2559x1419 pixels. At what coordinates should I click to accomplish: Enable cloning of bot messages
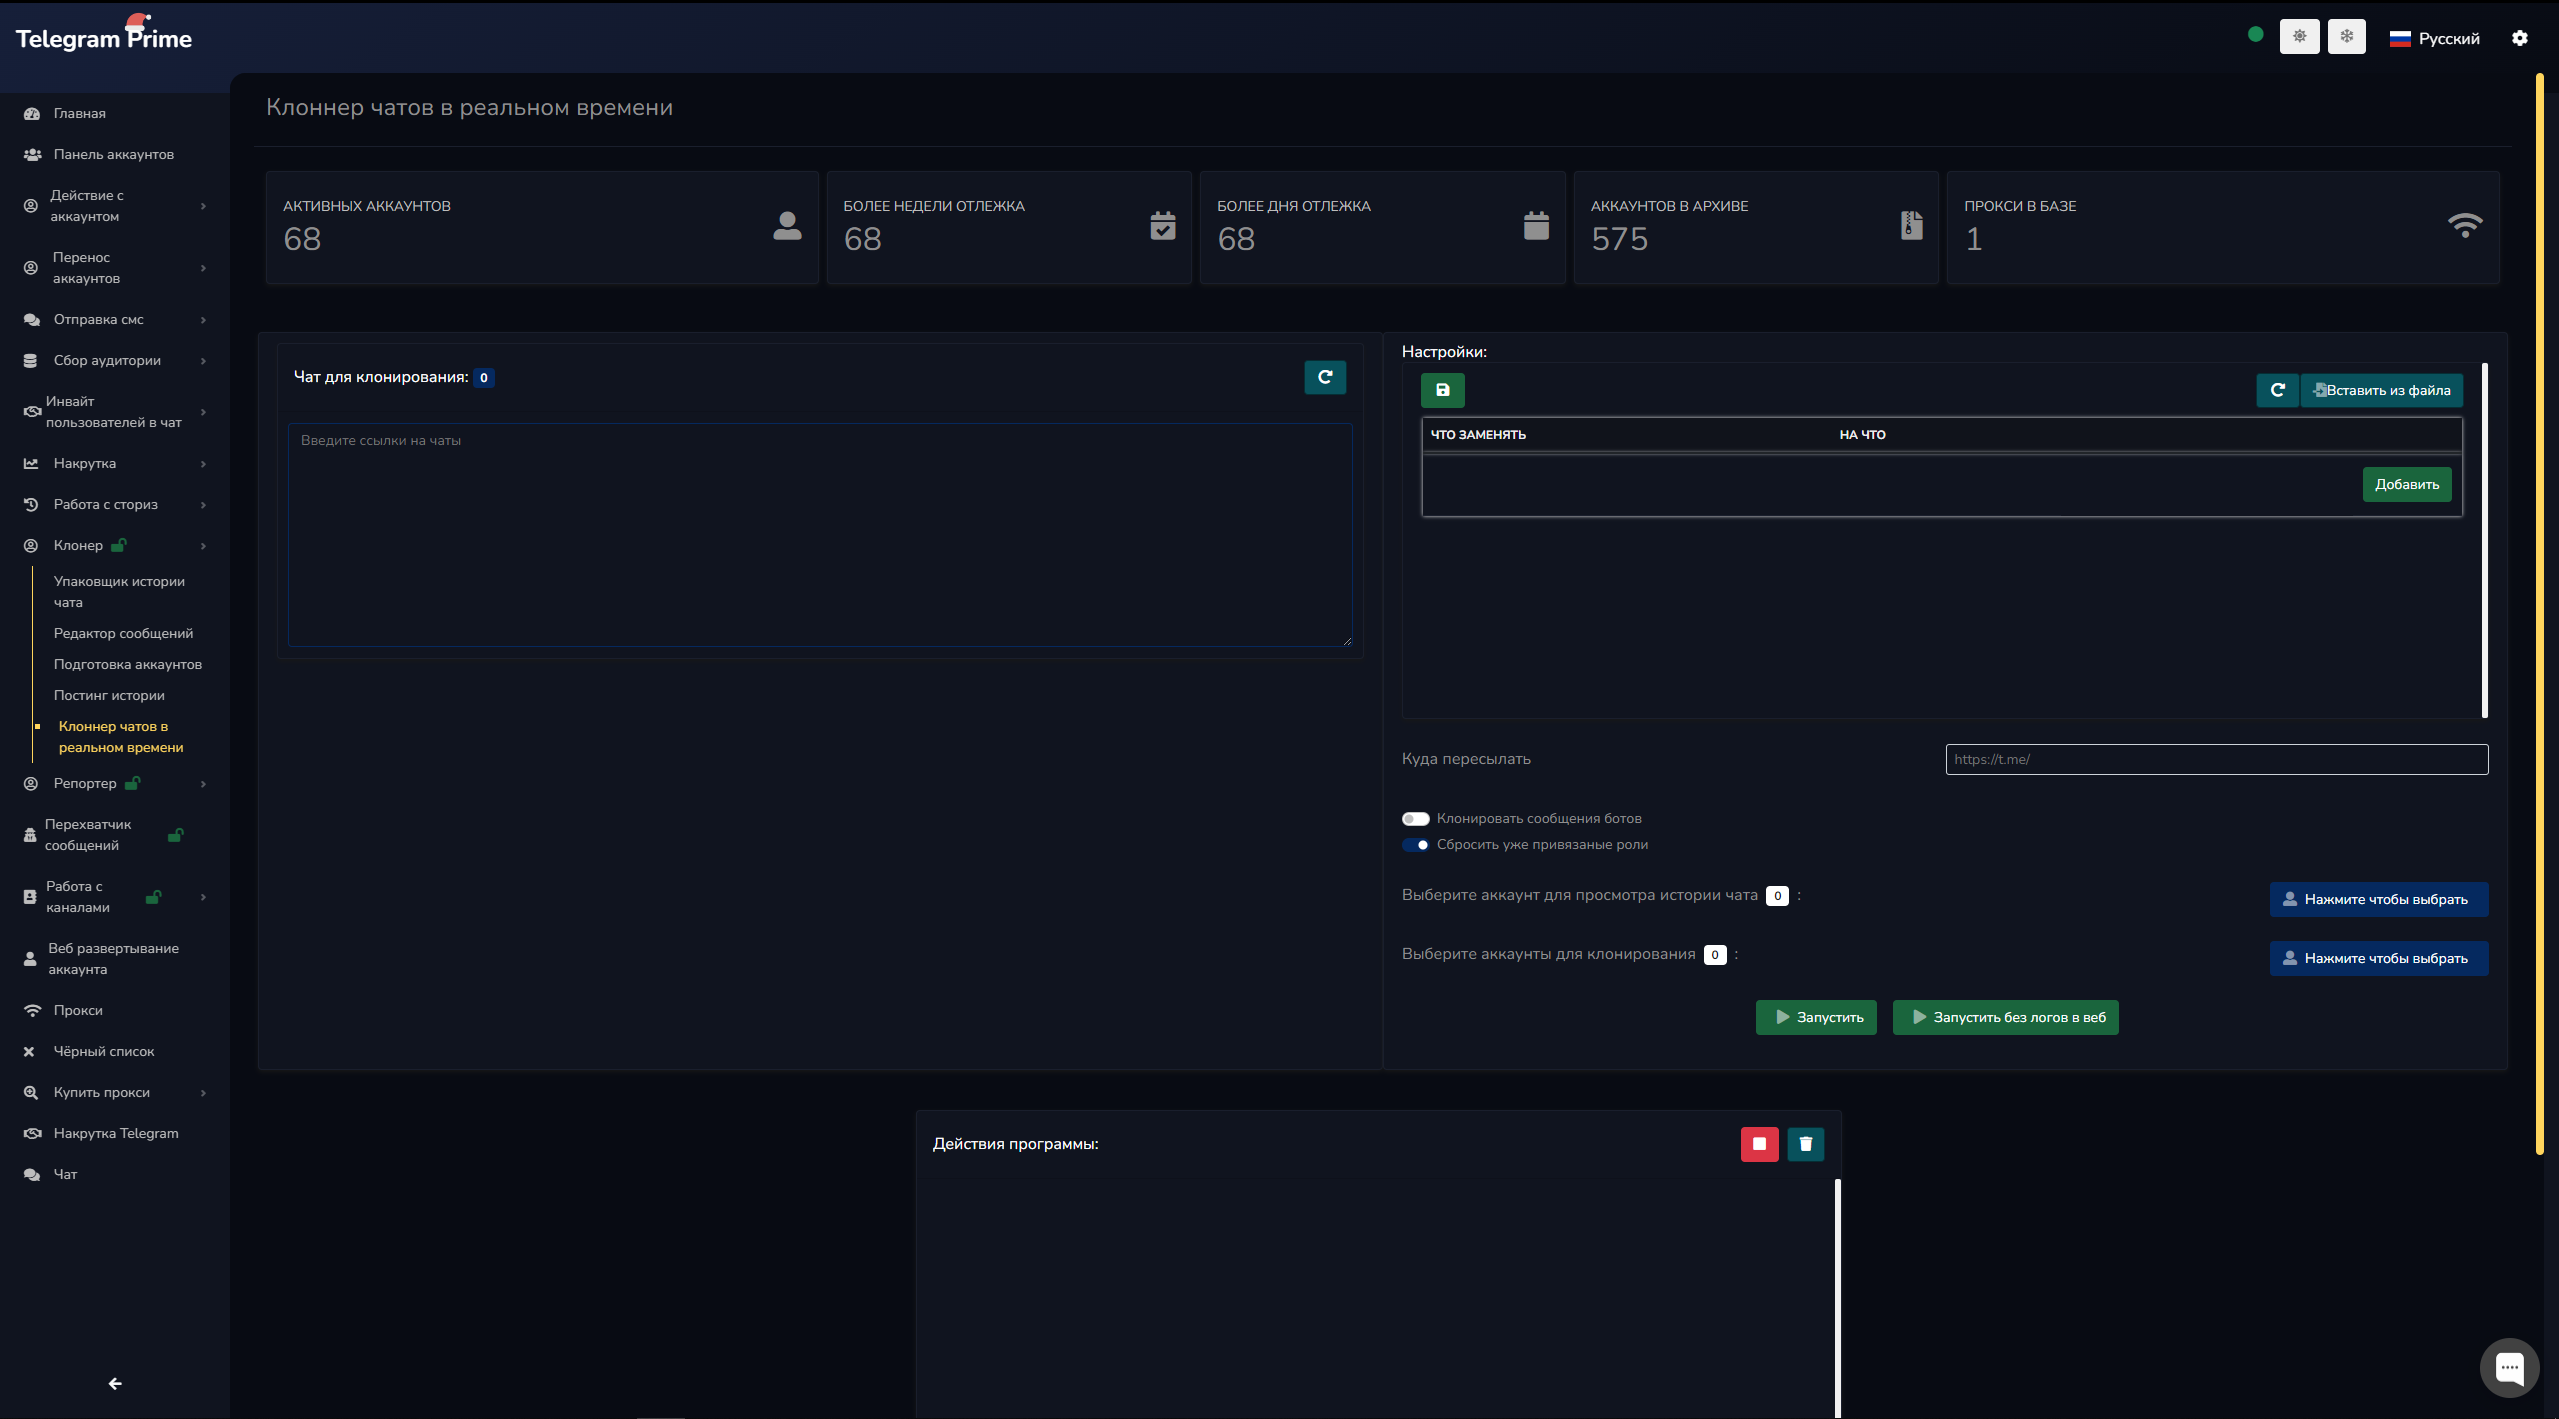(x=1415, y=819)
